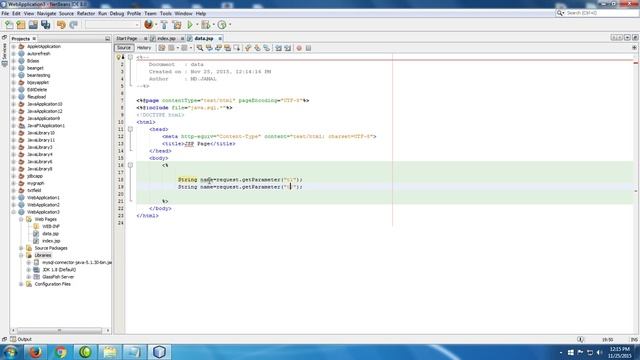Click the Firefox browser selector icon
This screenshot has width=640, height=360.
point(149,25)
